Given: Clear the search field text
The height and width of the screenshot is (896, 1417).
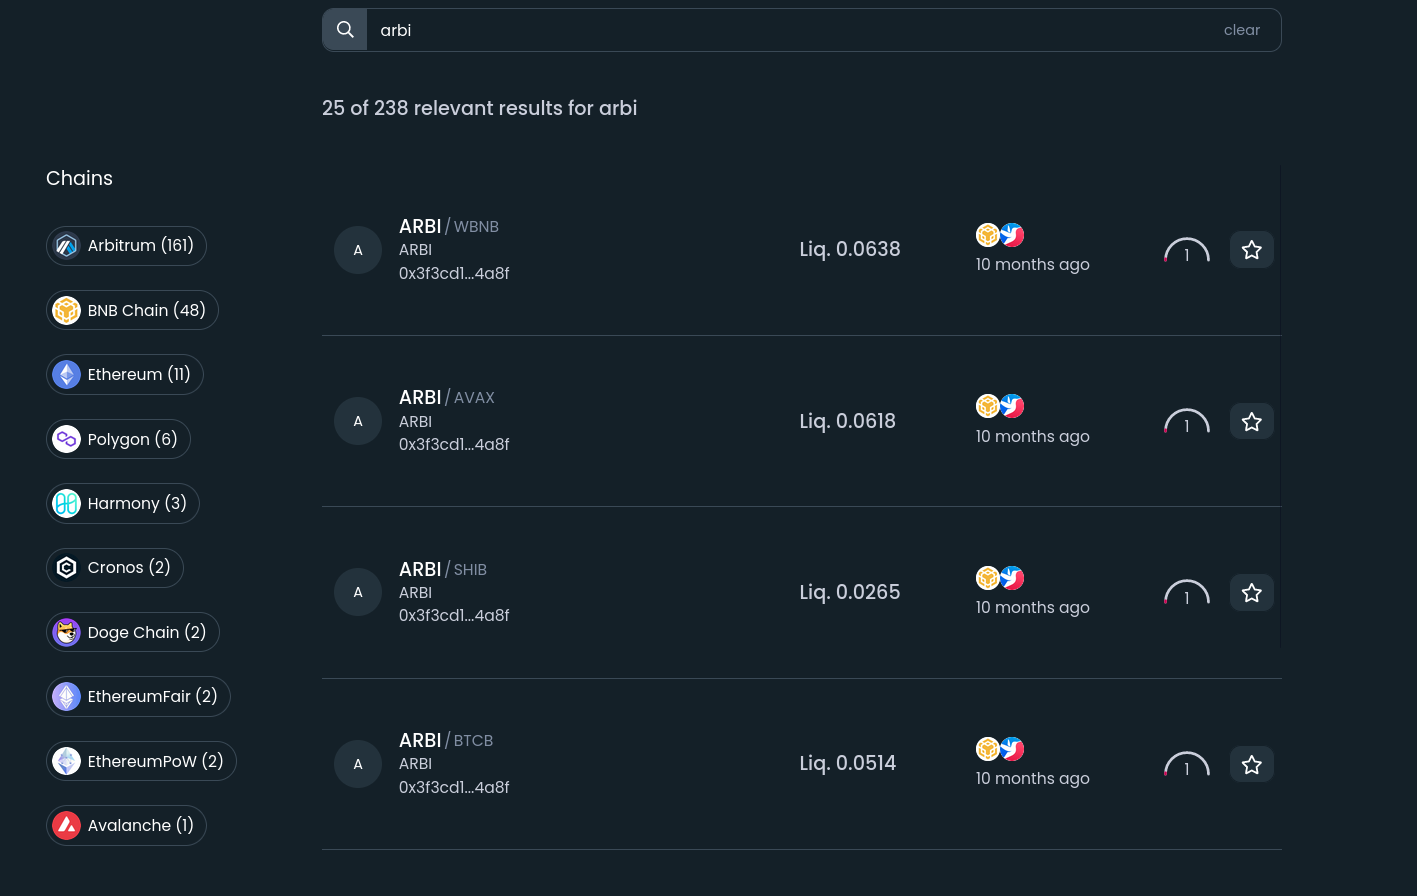Looking at the screenshot, I should [x=1241, y=30].
